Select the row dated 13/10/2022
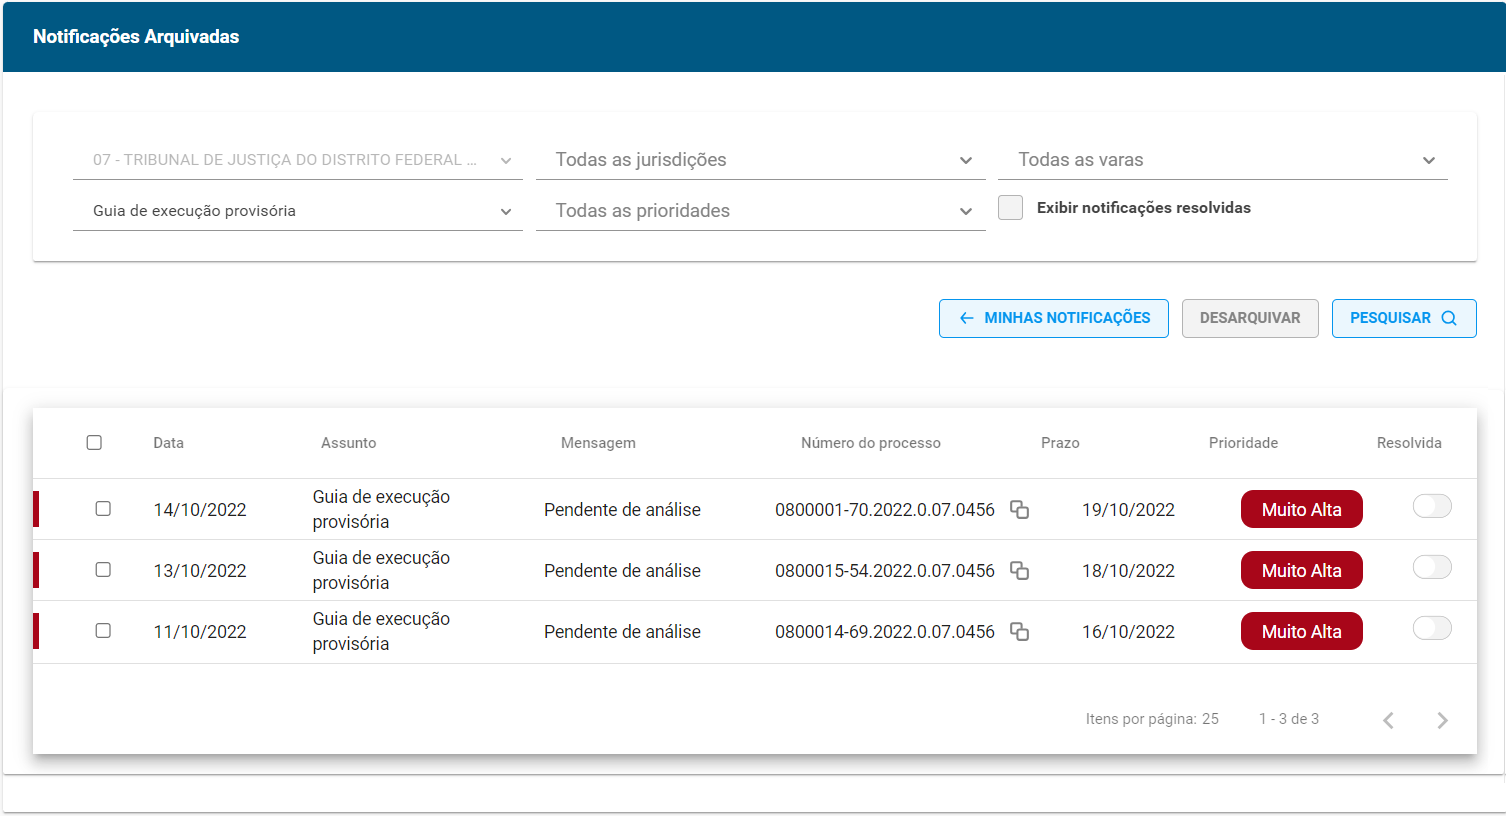The image size is (1506, 817). [103, 569]
